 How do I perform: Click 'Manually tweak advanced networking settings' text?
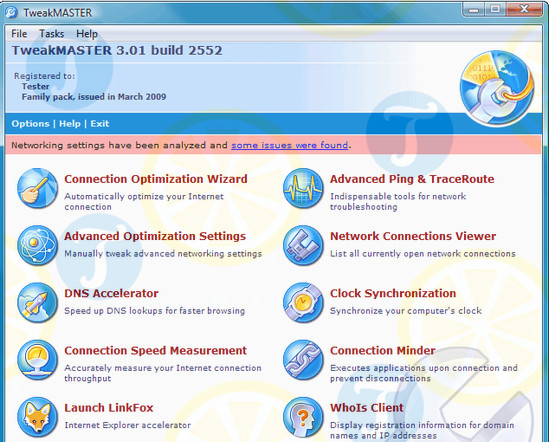[x=163, y=254]
